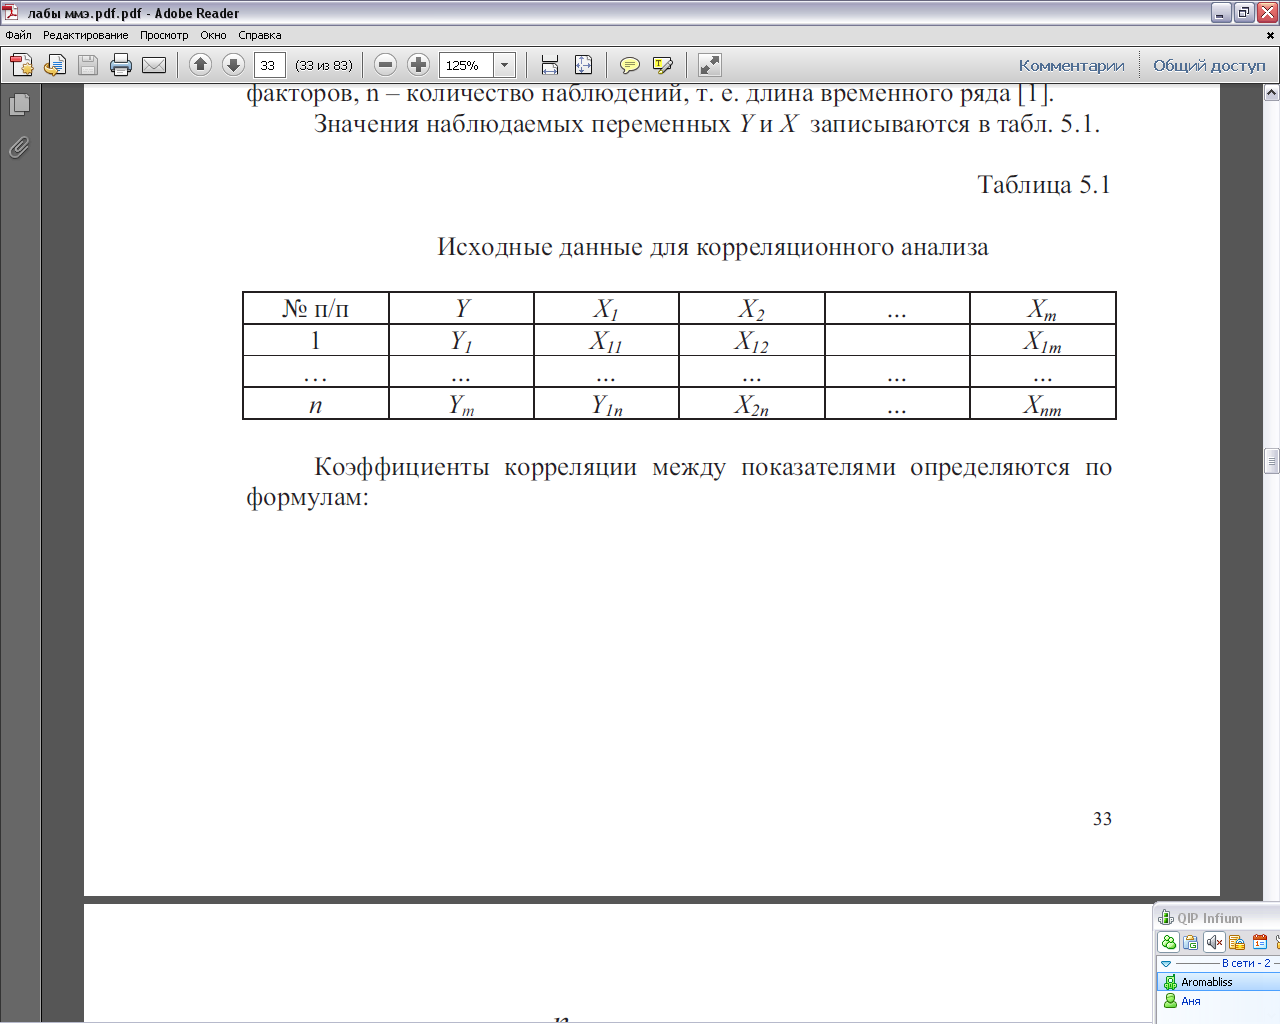Open the Adobe Reader title bar icon

pyautogui.click(x=11, y=13)
